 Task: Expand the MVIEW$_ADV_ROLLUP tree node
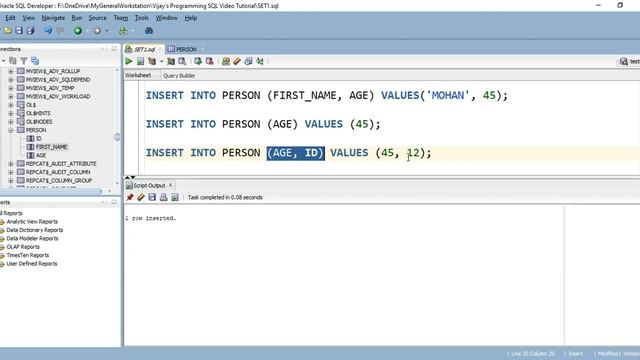click(11, 71)
